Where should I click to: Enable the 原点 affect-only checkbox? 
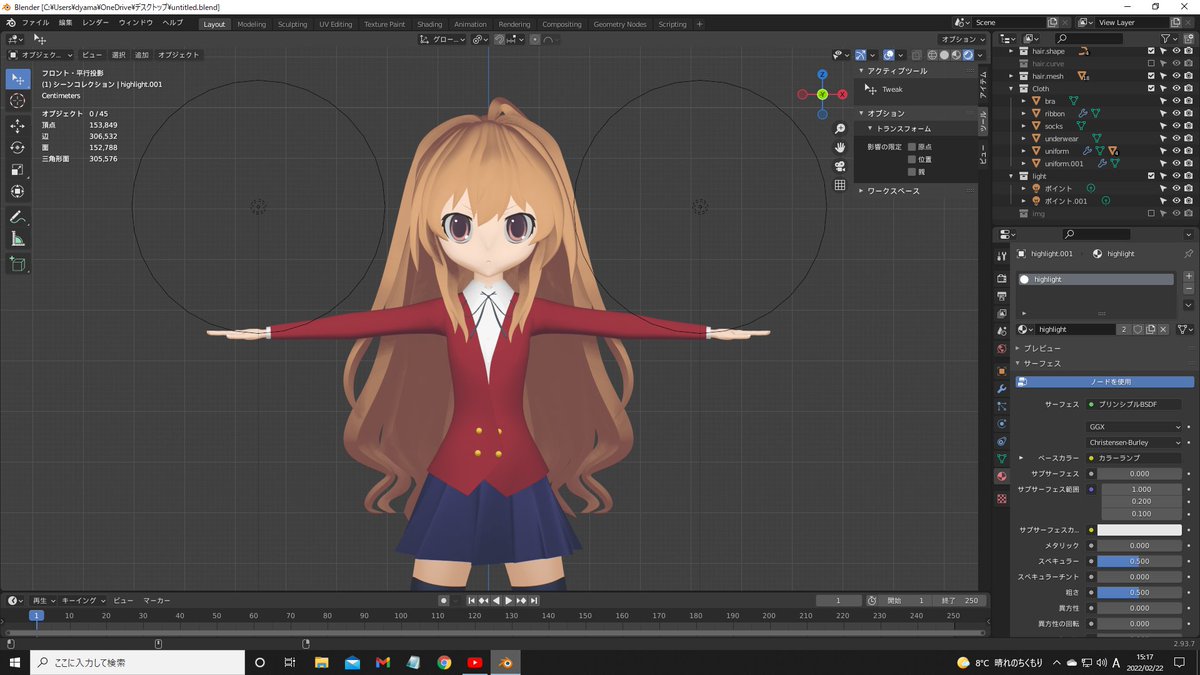(x=912, y=147)
